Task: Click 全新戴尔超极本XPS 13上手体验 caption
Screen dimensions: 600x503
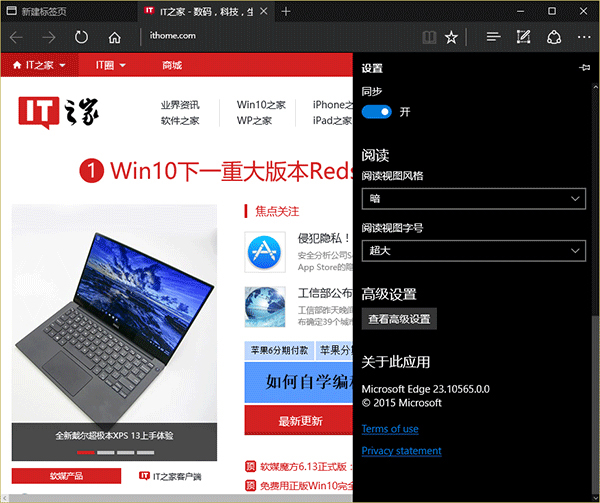Action: 114,436
